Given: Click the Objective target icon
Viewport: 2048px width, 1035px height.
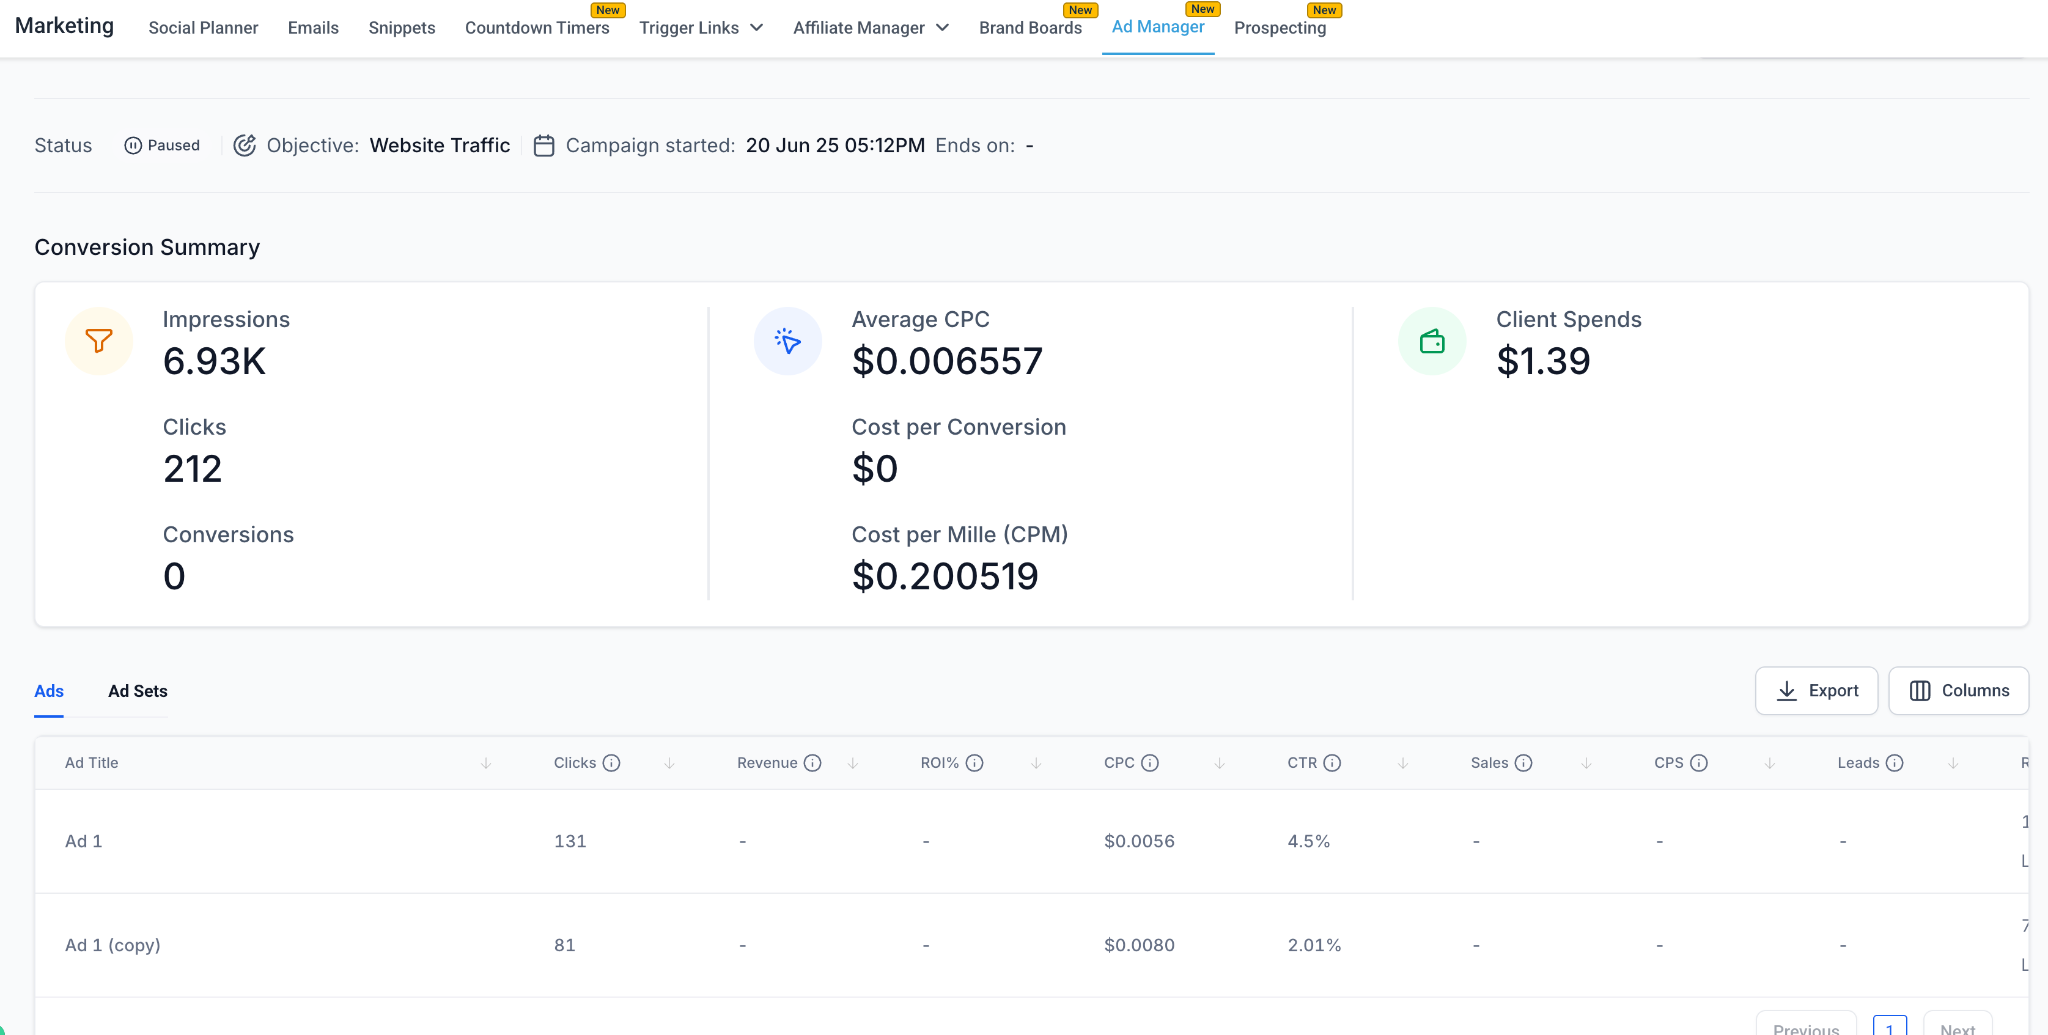Looking at the screenshot, I should click(x=245, y=146).
